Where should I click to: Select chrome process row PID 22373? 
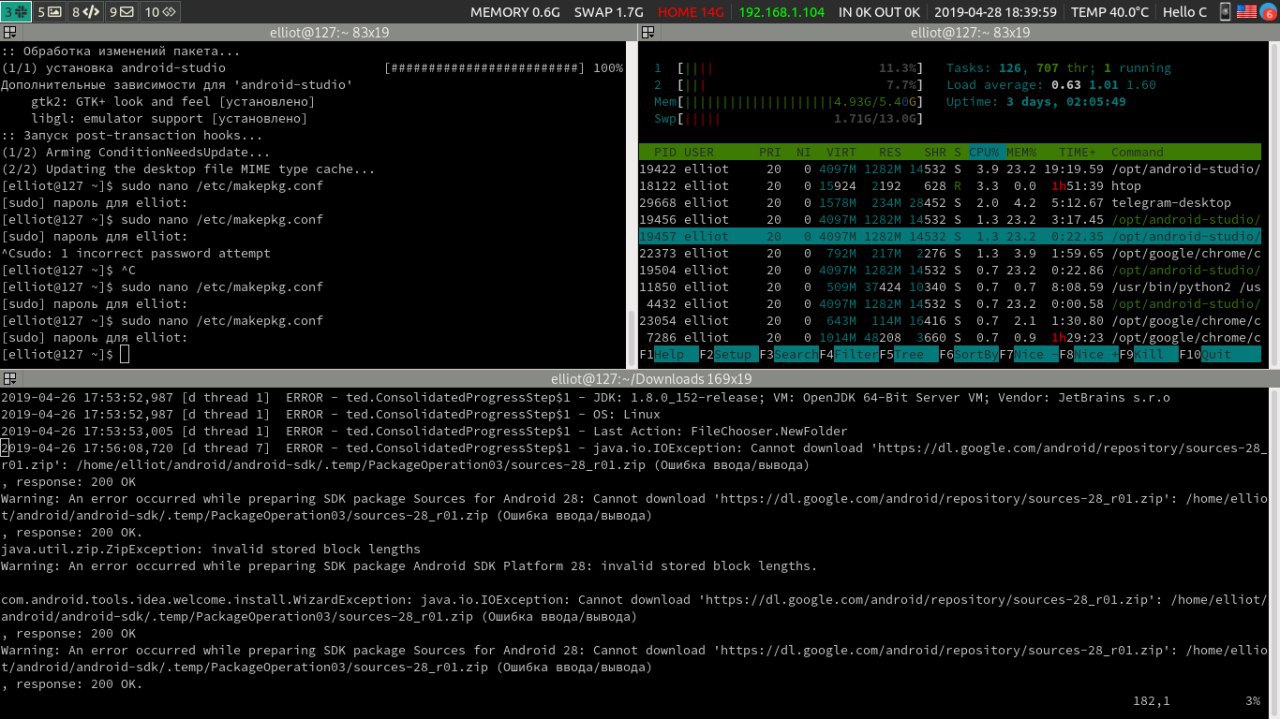click(x=950, y=254)
